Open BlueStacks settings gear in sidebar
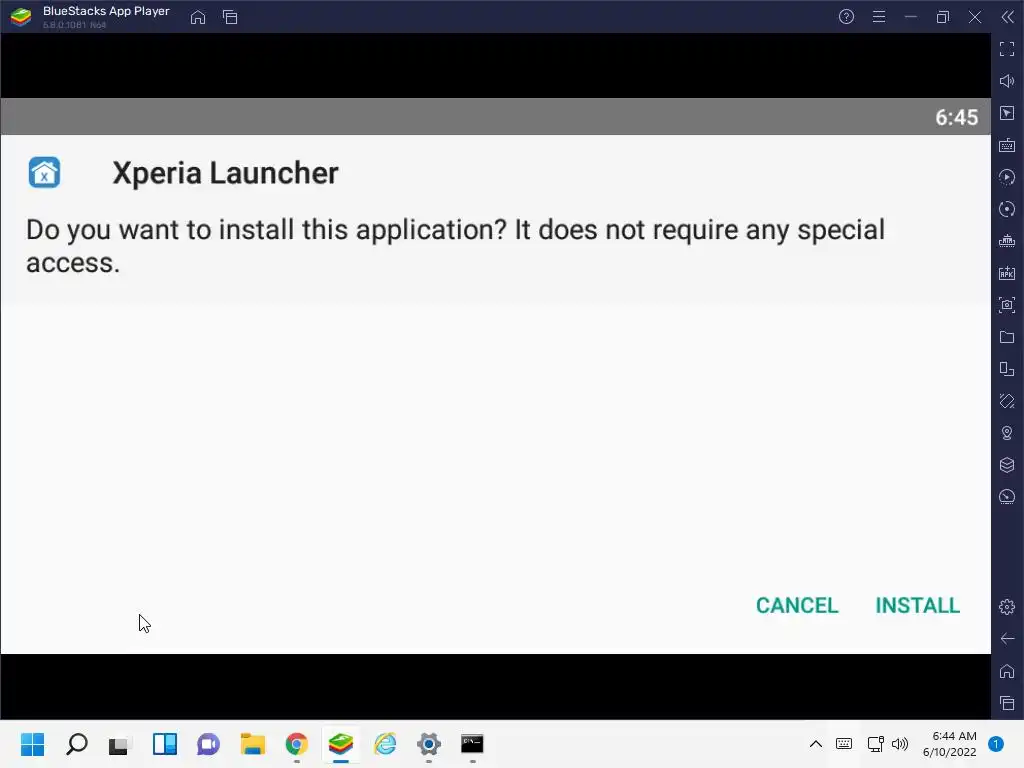 pos(1007,607)
